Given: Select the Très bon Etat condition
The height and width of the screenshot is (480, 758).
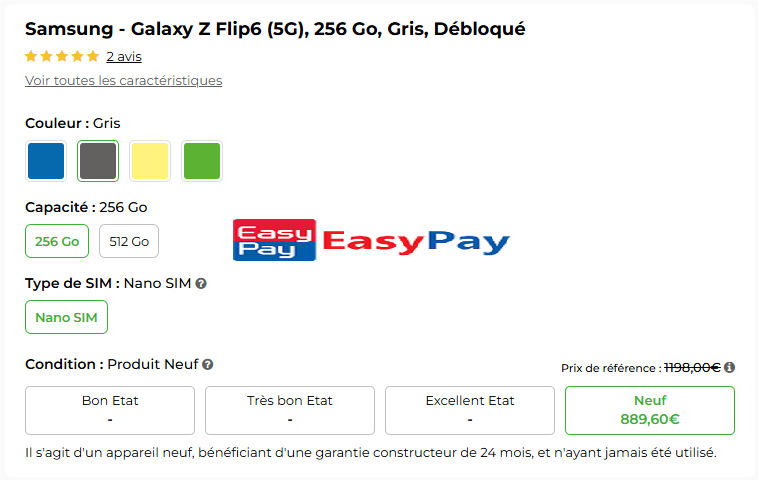Looking at the screenshot, I should pyautogui.click(x=290, y=410).
